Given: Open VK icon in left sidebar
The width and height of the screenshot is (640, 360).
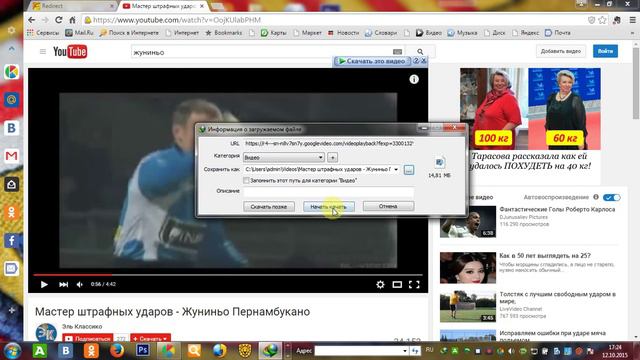Looking at the screenshot, I should click(x=11, y=128).
